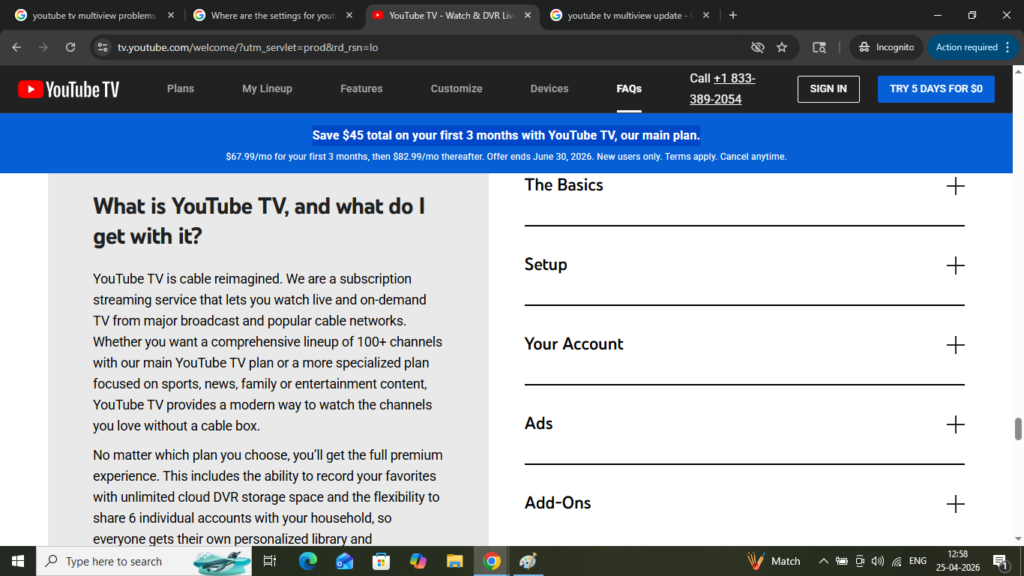Click 'What is YouTube TV' heading
Viewport: 1024px width, 576px height.
(x=259, y=221)
